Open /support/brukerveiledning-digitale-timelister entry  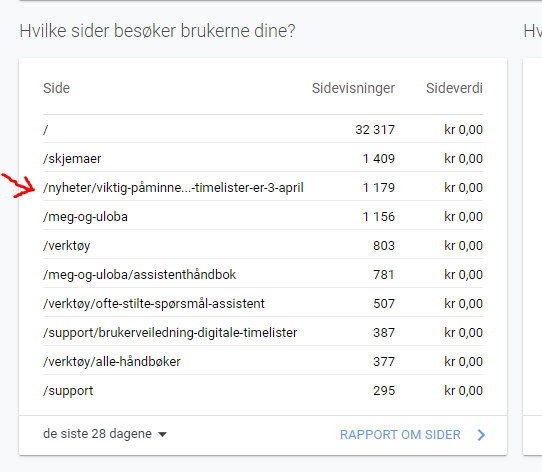(x=170, y=333)
